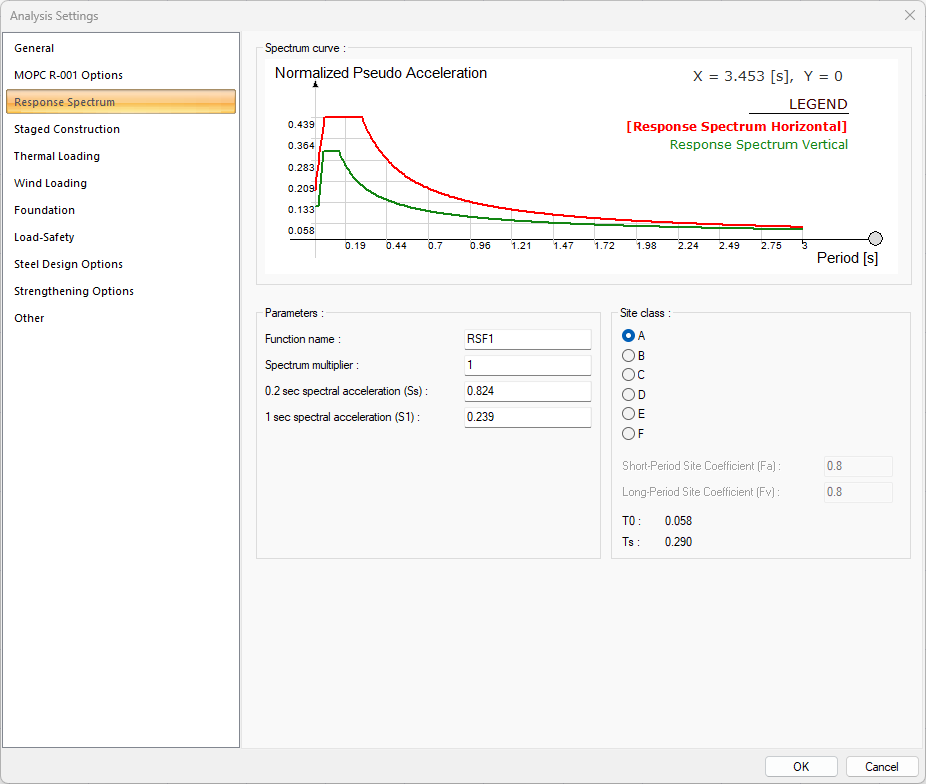Viewport: 926px width, 784px height.
Task: Select MOPC R-001 Options category
Action: [68, 75]
